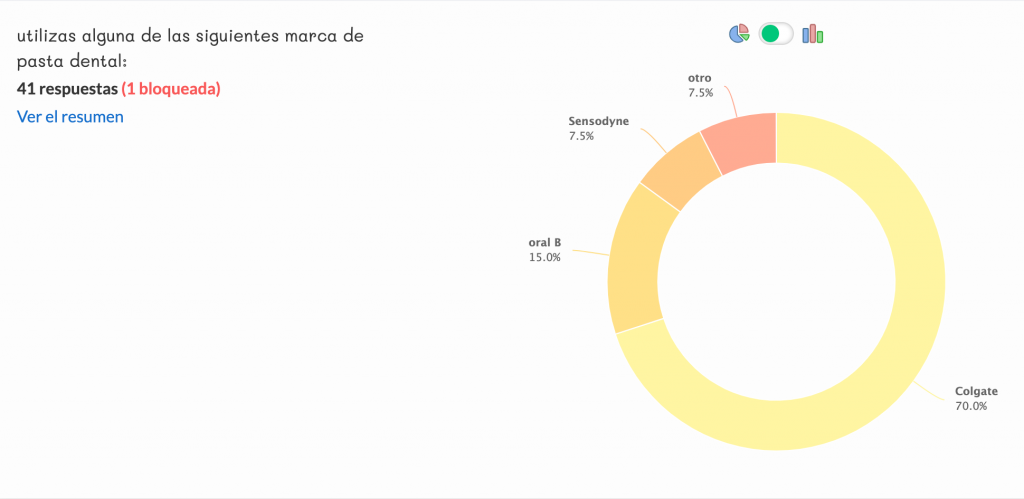Image resolution: width=1024 pixels, height=499 pixels.
Task: Click the red '(1 bloqueada)' label
Action: pyautogui.click(x=171, y=88)
